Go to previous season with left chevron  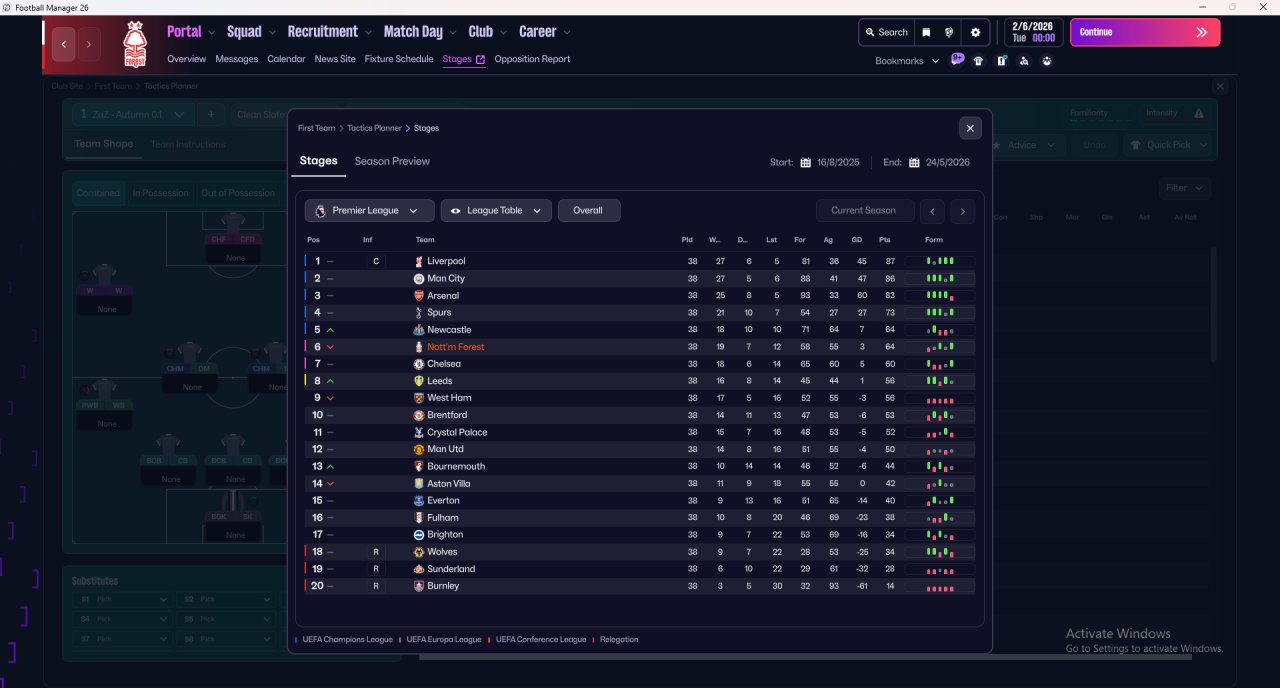932,211
